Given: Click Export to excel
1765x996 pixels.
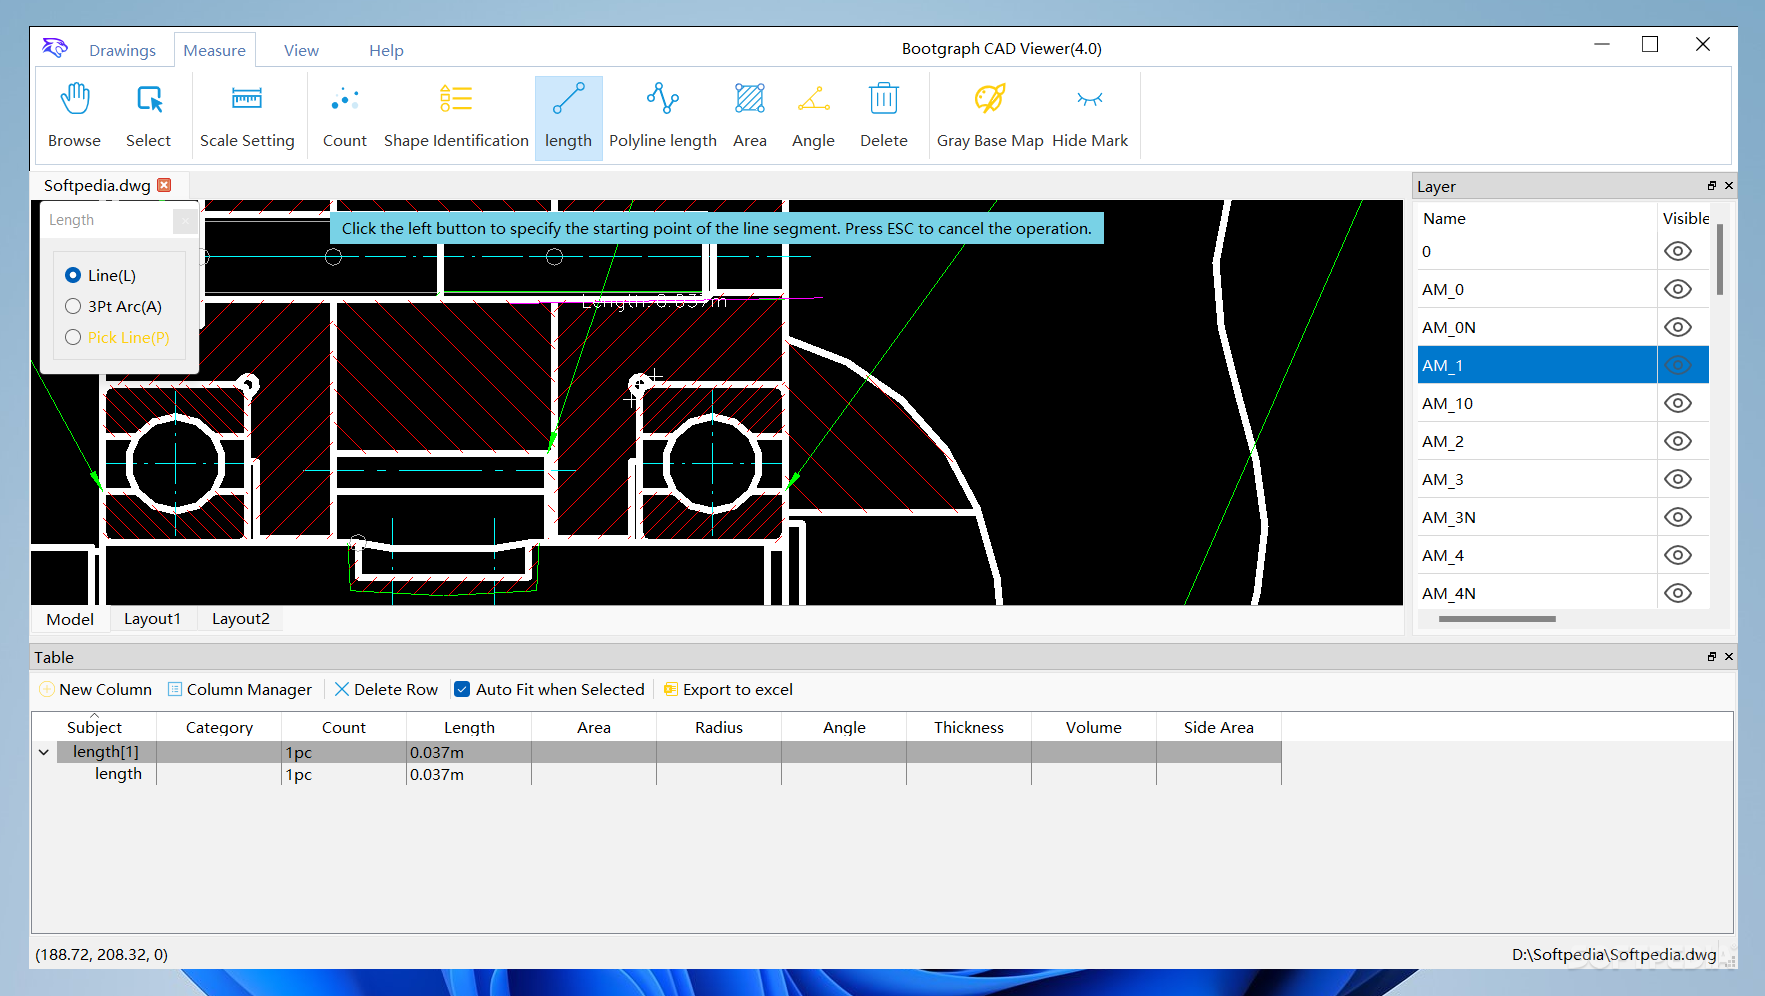Looking at the screenshot, I should 728,689.
